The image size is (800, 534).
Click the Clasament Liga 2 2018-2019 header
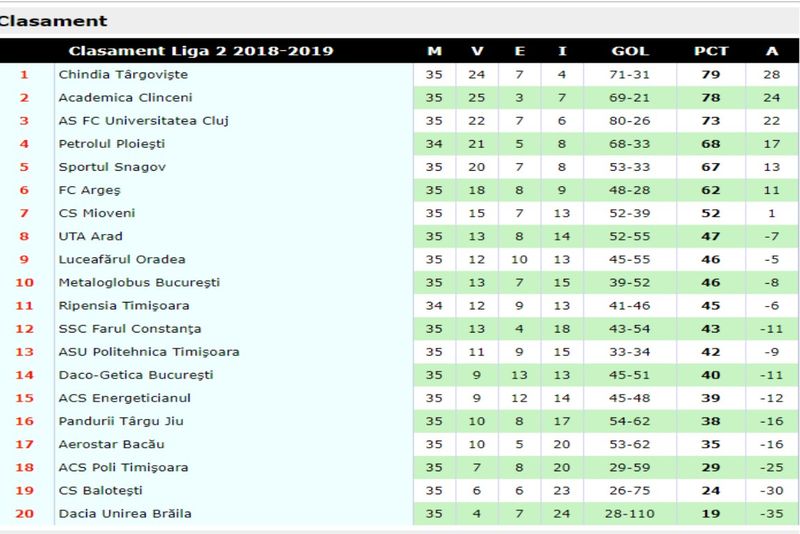pos(200,51)
